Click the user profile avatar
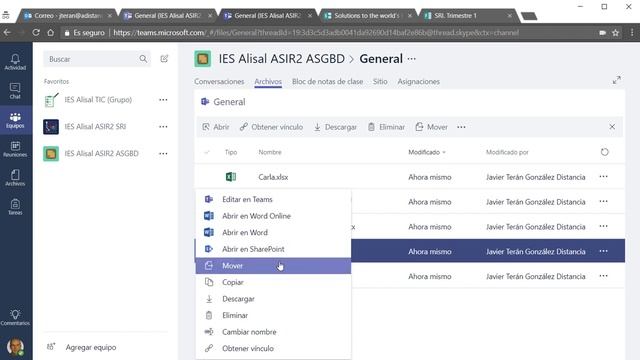640x360 pixels. pos(15,347)
